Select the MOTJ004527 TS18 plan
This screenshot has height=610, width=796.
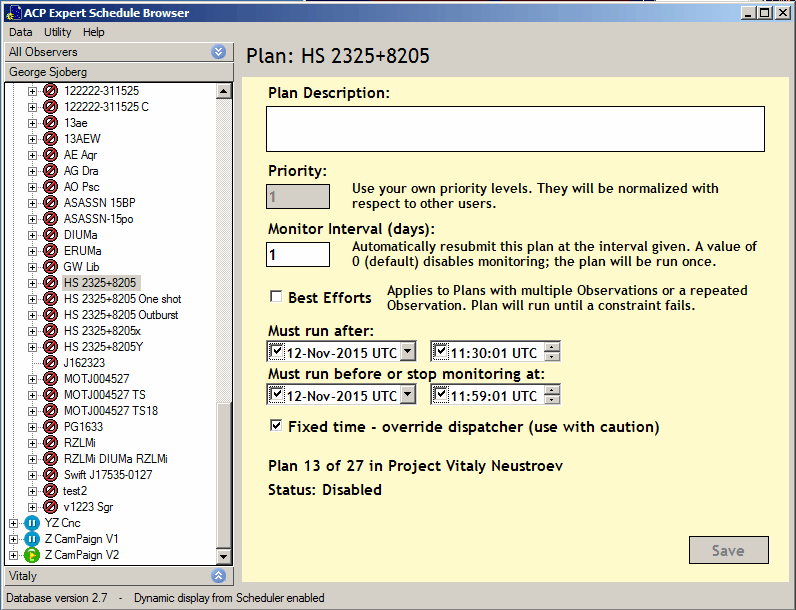point(110,411)
